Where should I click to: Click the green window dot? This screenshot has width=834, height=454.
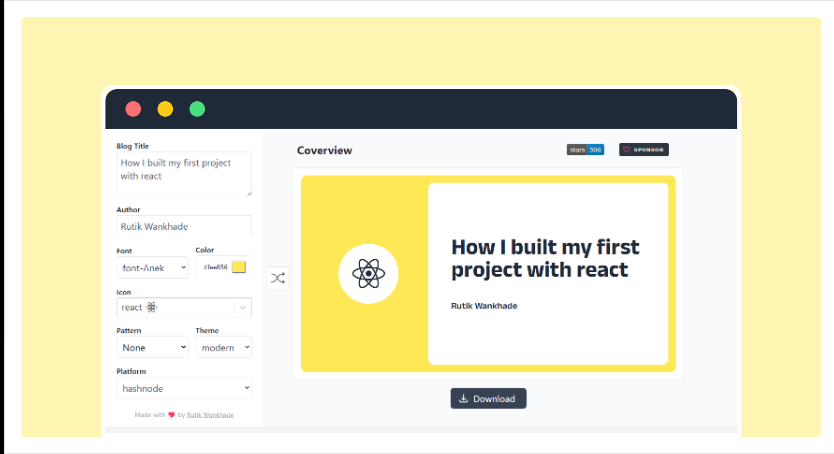click(x=197, y=109)
